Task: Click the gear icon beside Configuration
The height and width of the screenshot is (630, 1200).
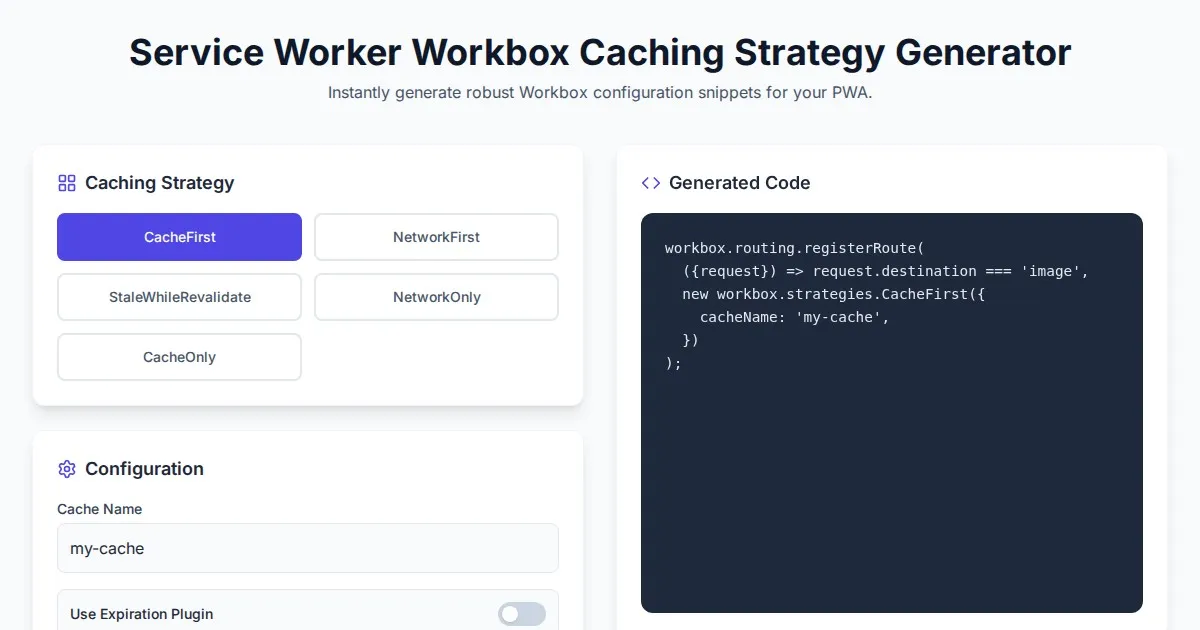Action: [67, 469]
